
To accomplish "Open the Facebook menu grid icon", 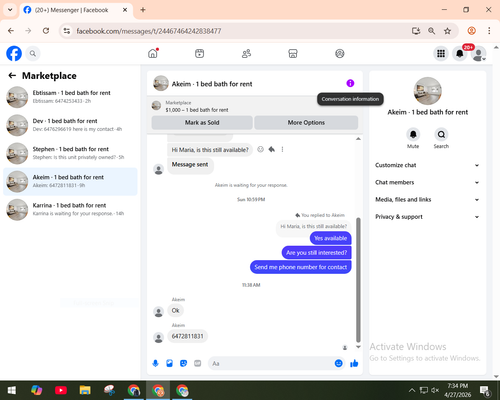I will [x=441, y=53].
